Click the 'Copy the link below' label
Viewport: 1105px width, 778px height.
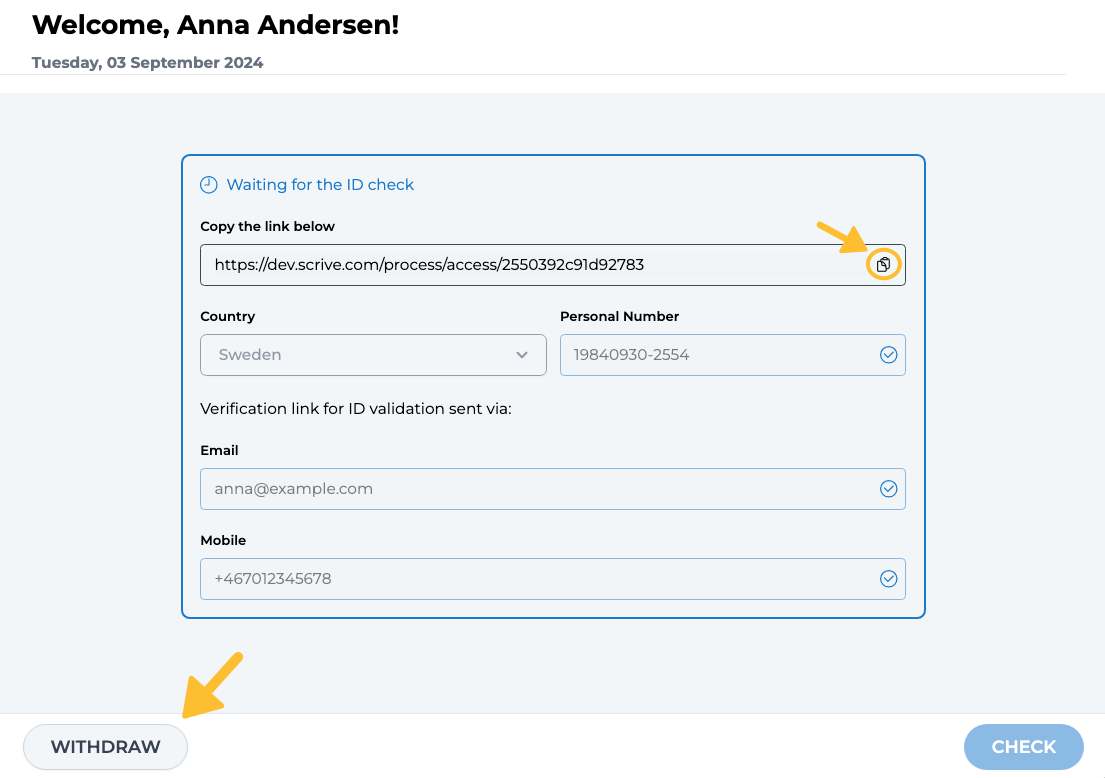[267, 227]
